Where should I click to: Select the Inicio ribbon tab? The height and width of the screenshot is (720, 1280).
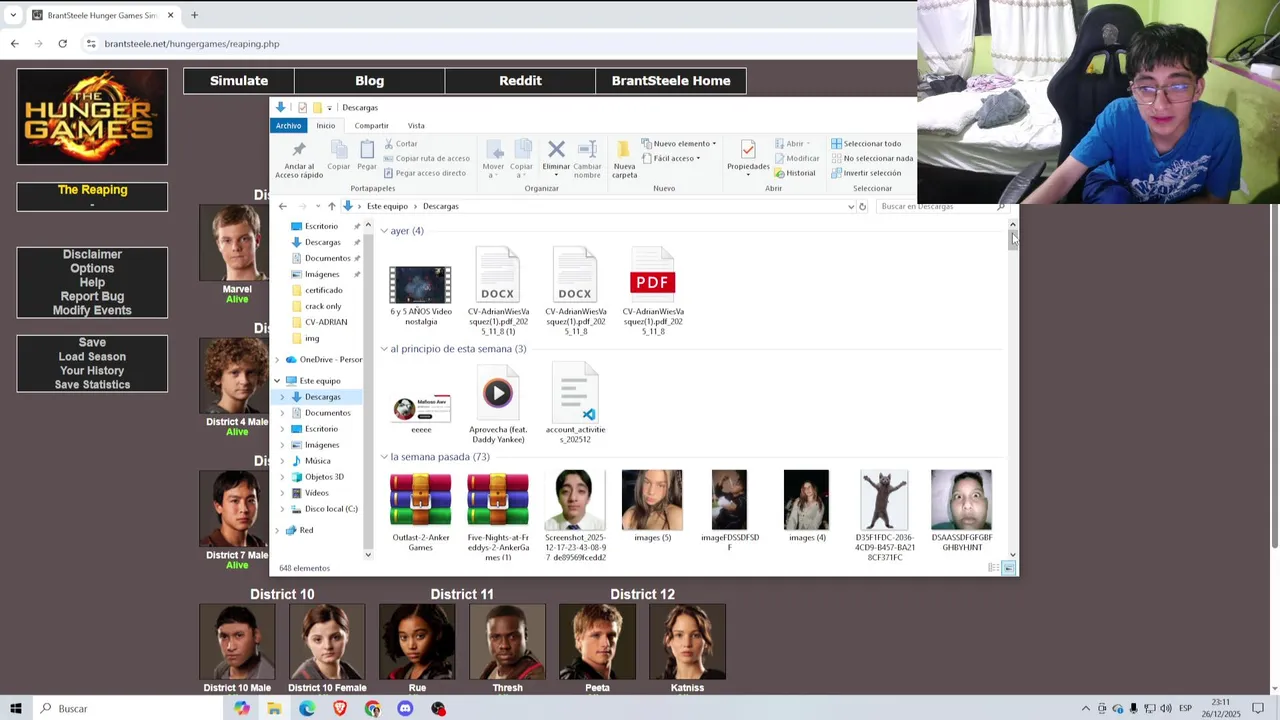(326, 125)
